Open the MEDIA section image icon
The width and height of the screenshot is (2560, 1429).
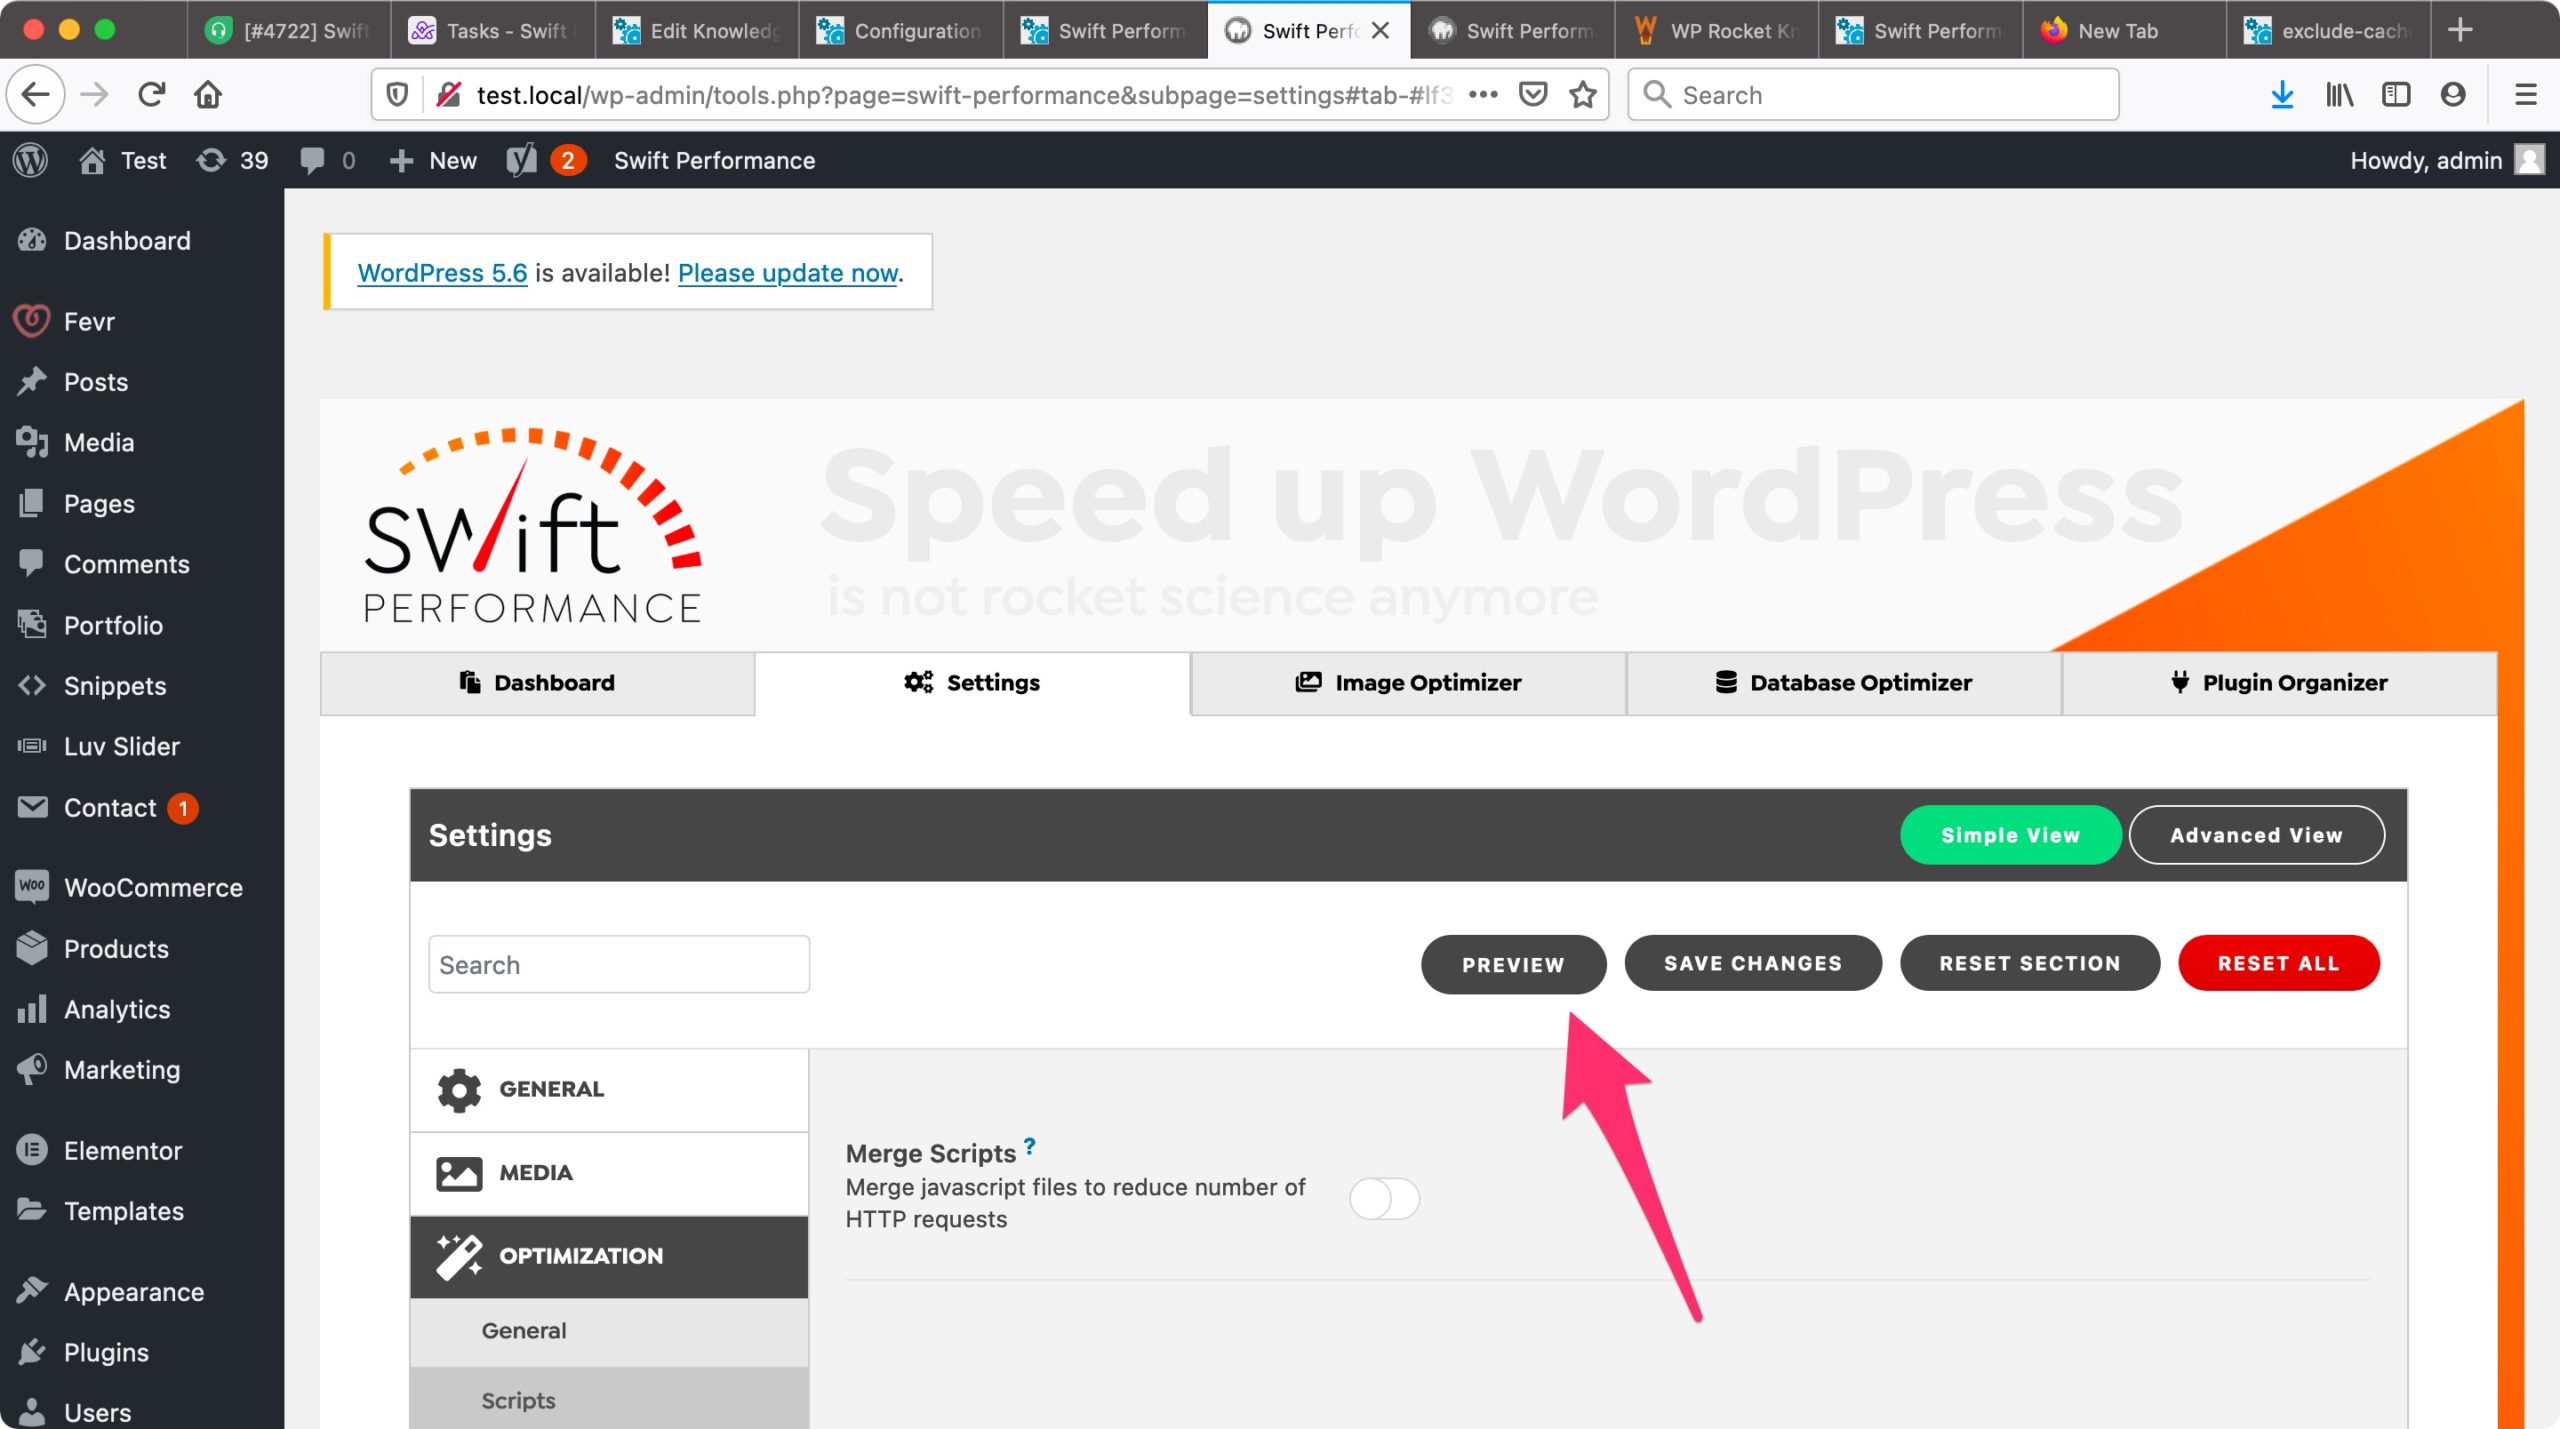tap(459, 1173)
